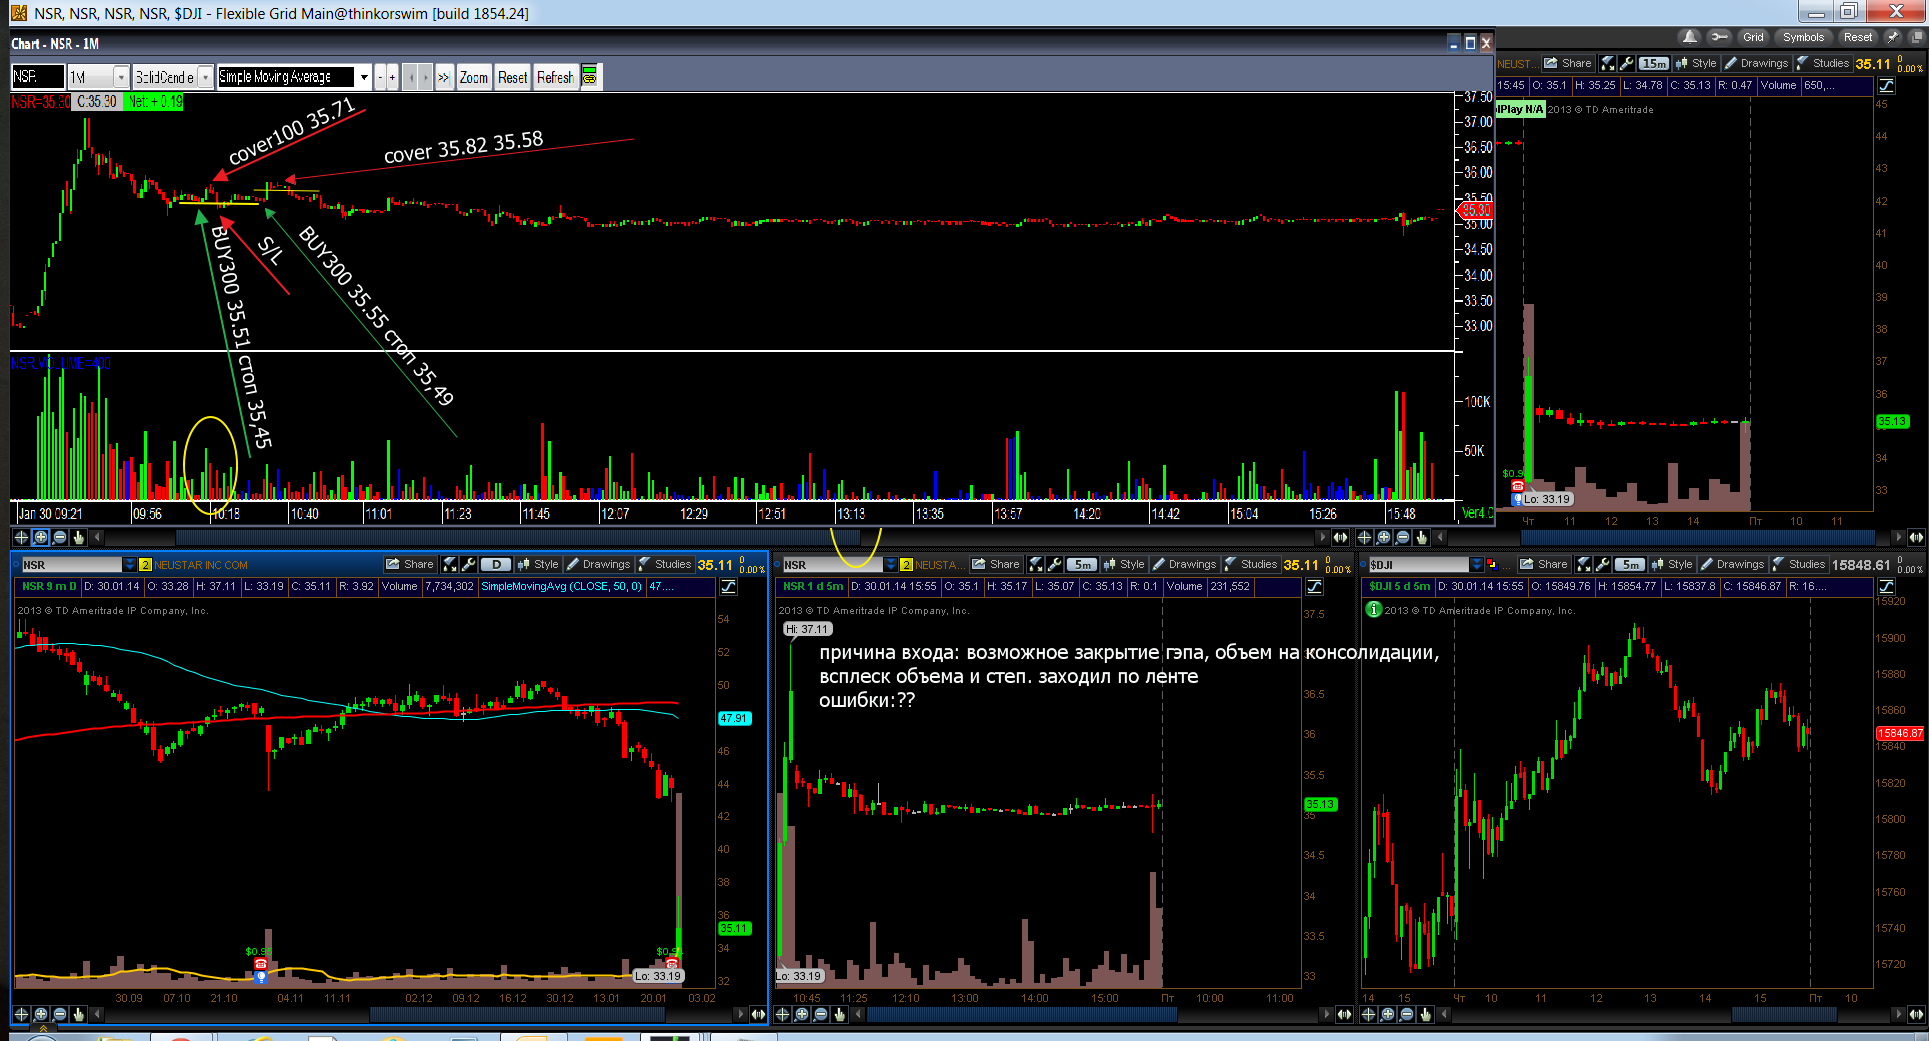Open wrench settings in $DJI panel
Image resolution: width=1929 pixels, height=1041 pixels.
(1602, 565)
